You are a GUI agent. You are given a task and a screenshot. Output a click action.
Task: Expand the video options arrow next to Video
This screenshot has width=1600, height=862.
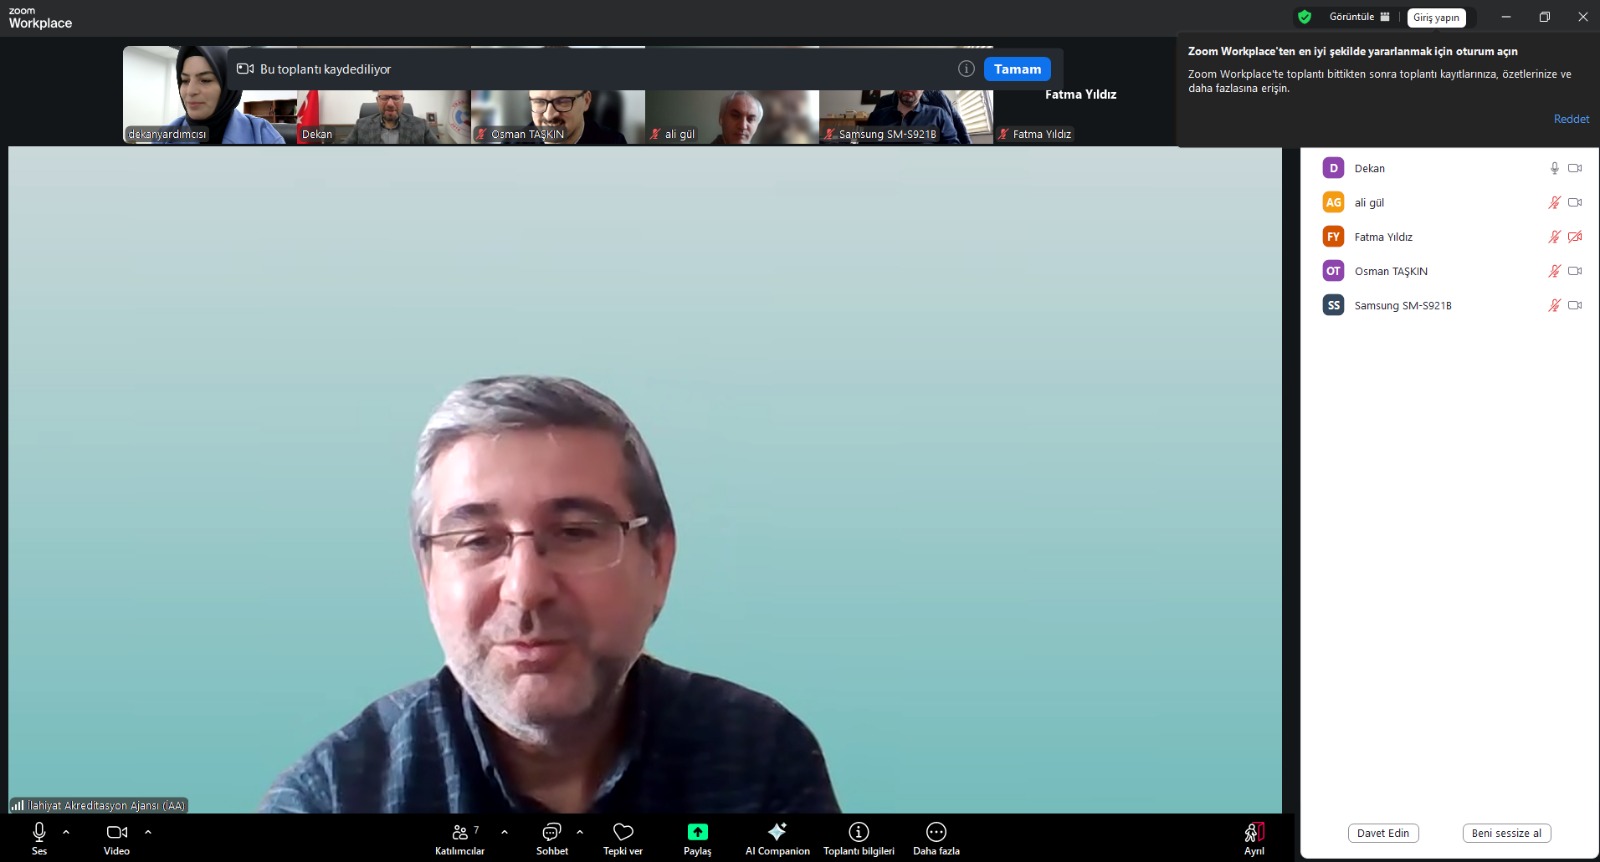point(148,832)
